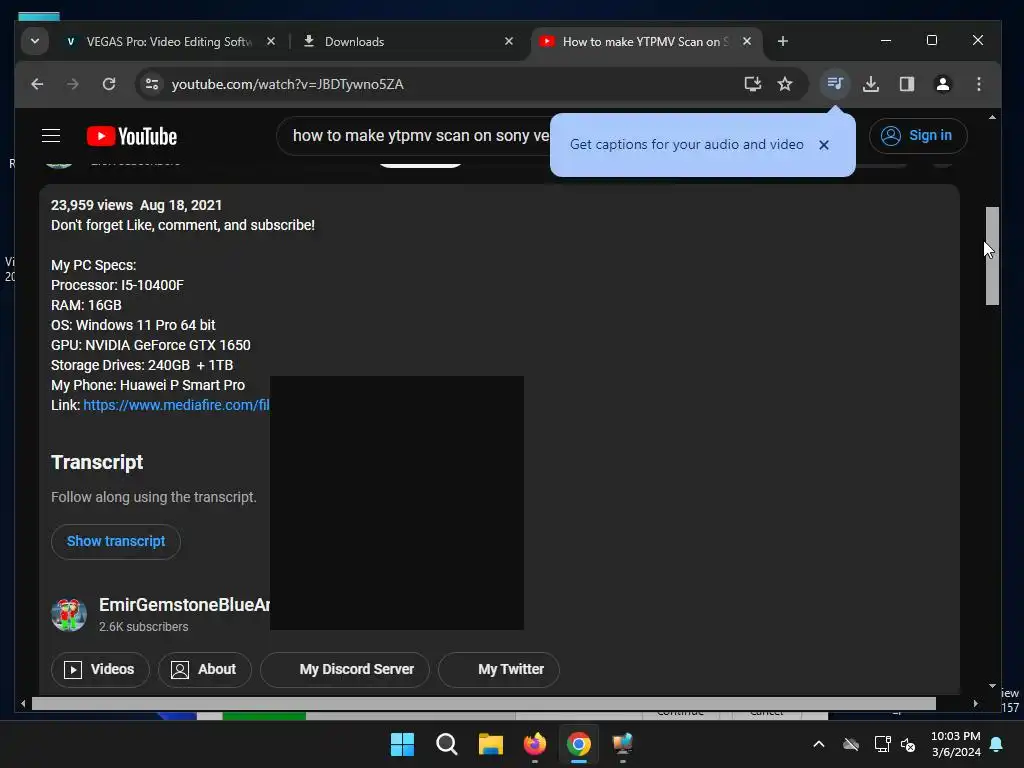
Task: Click the scrollbar up arrow
Action: point(992,118)
